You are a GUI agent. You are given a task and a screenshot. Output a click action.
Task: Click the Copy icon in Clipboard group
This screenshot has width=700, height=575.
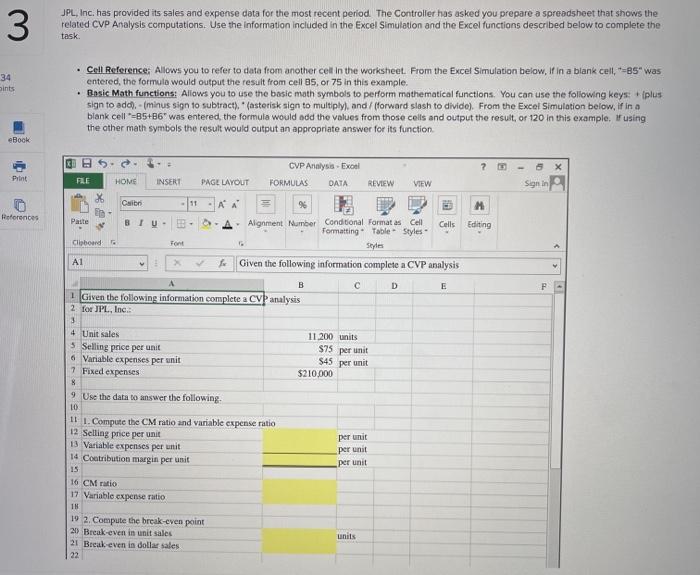tap(100, 212)
